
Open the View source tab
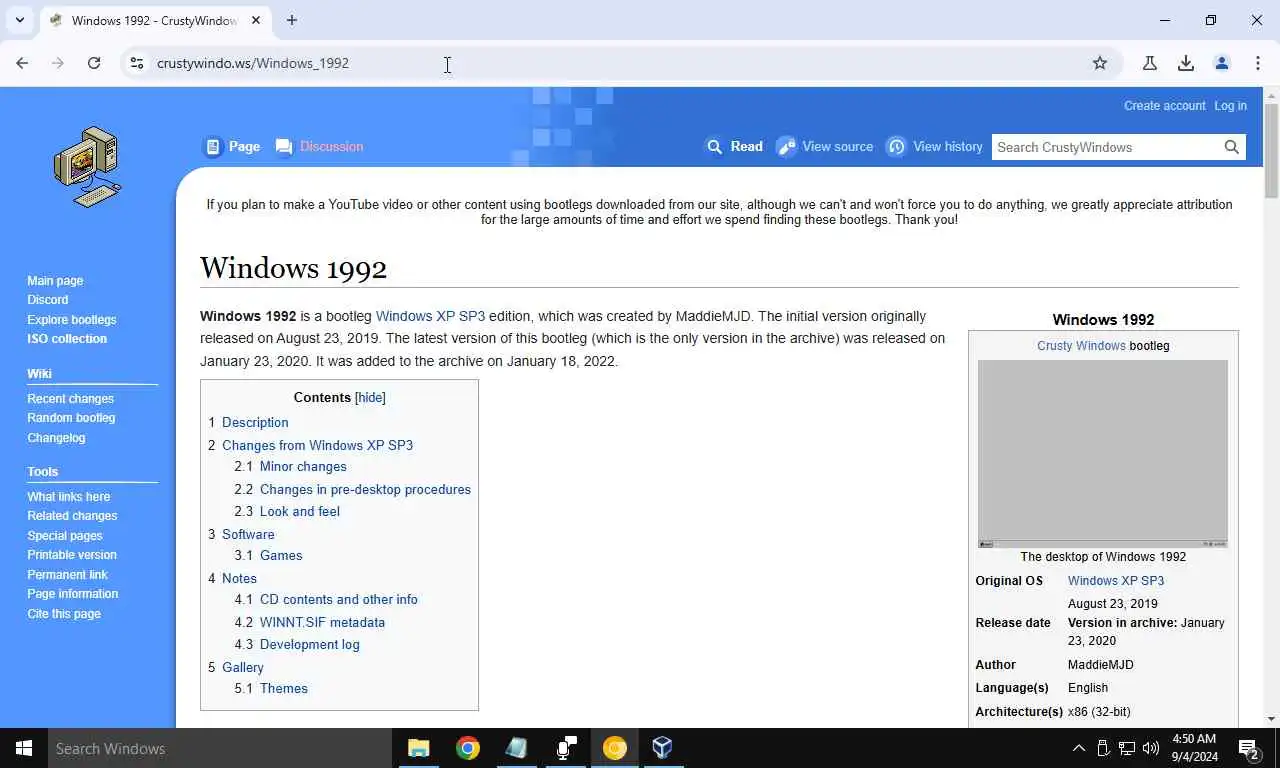point(825,146)
